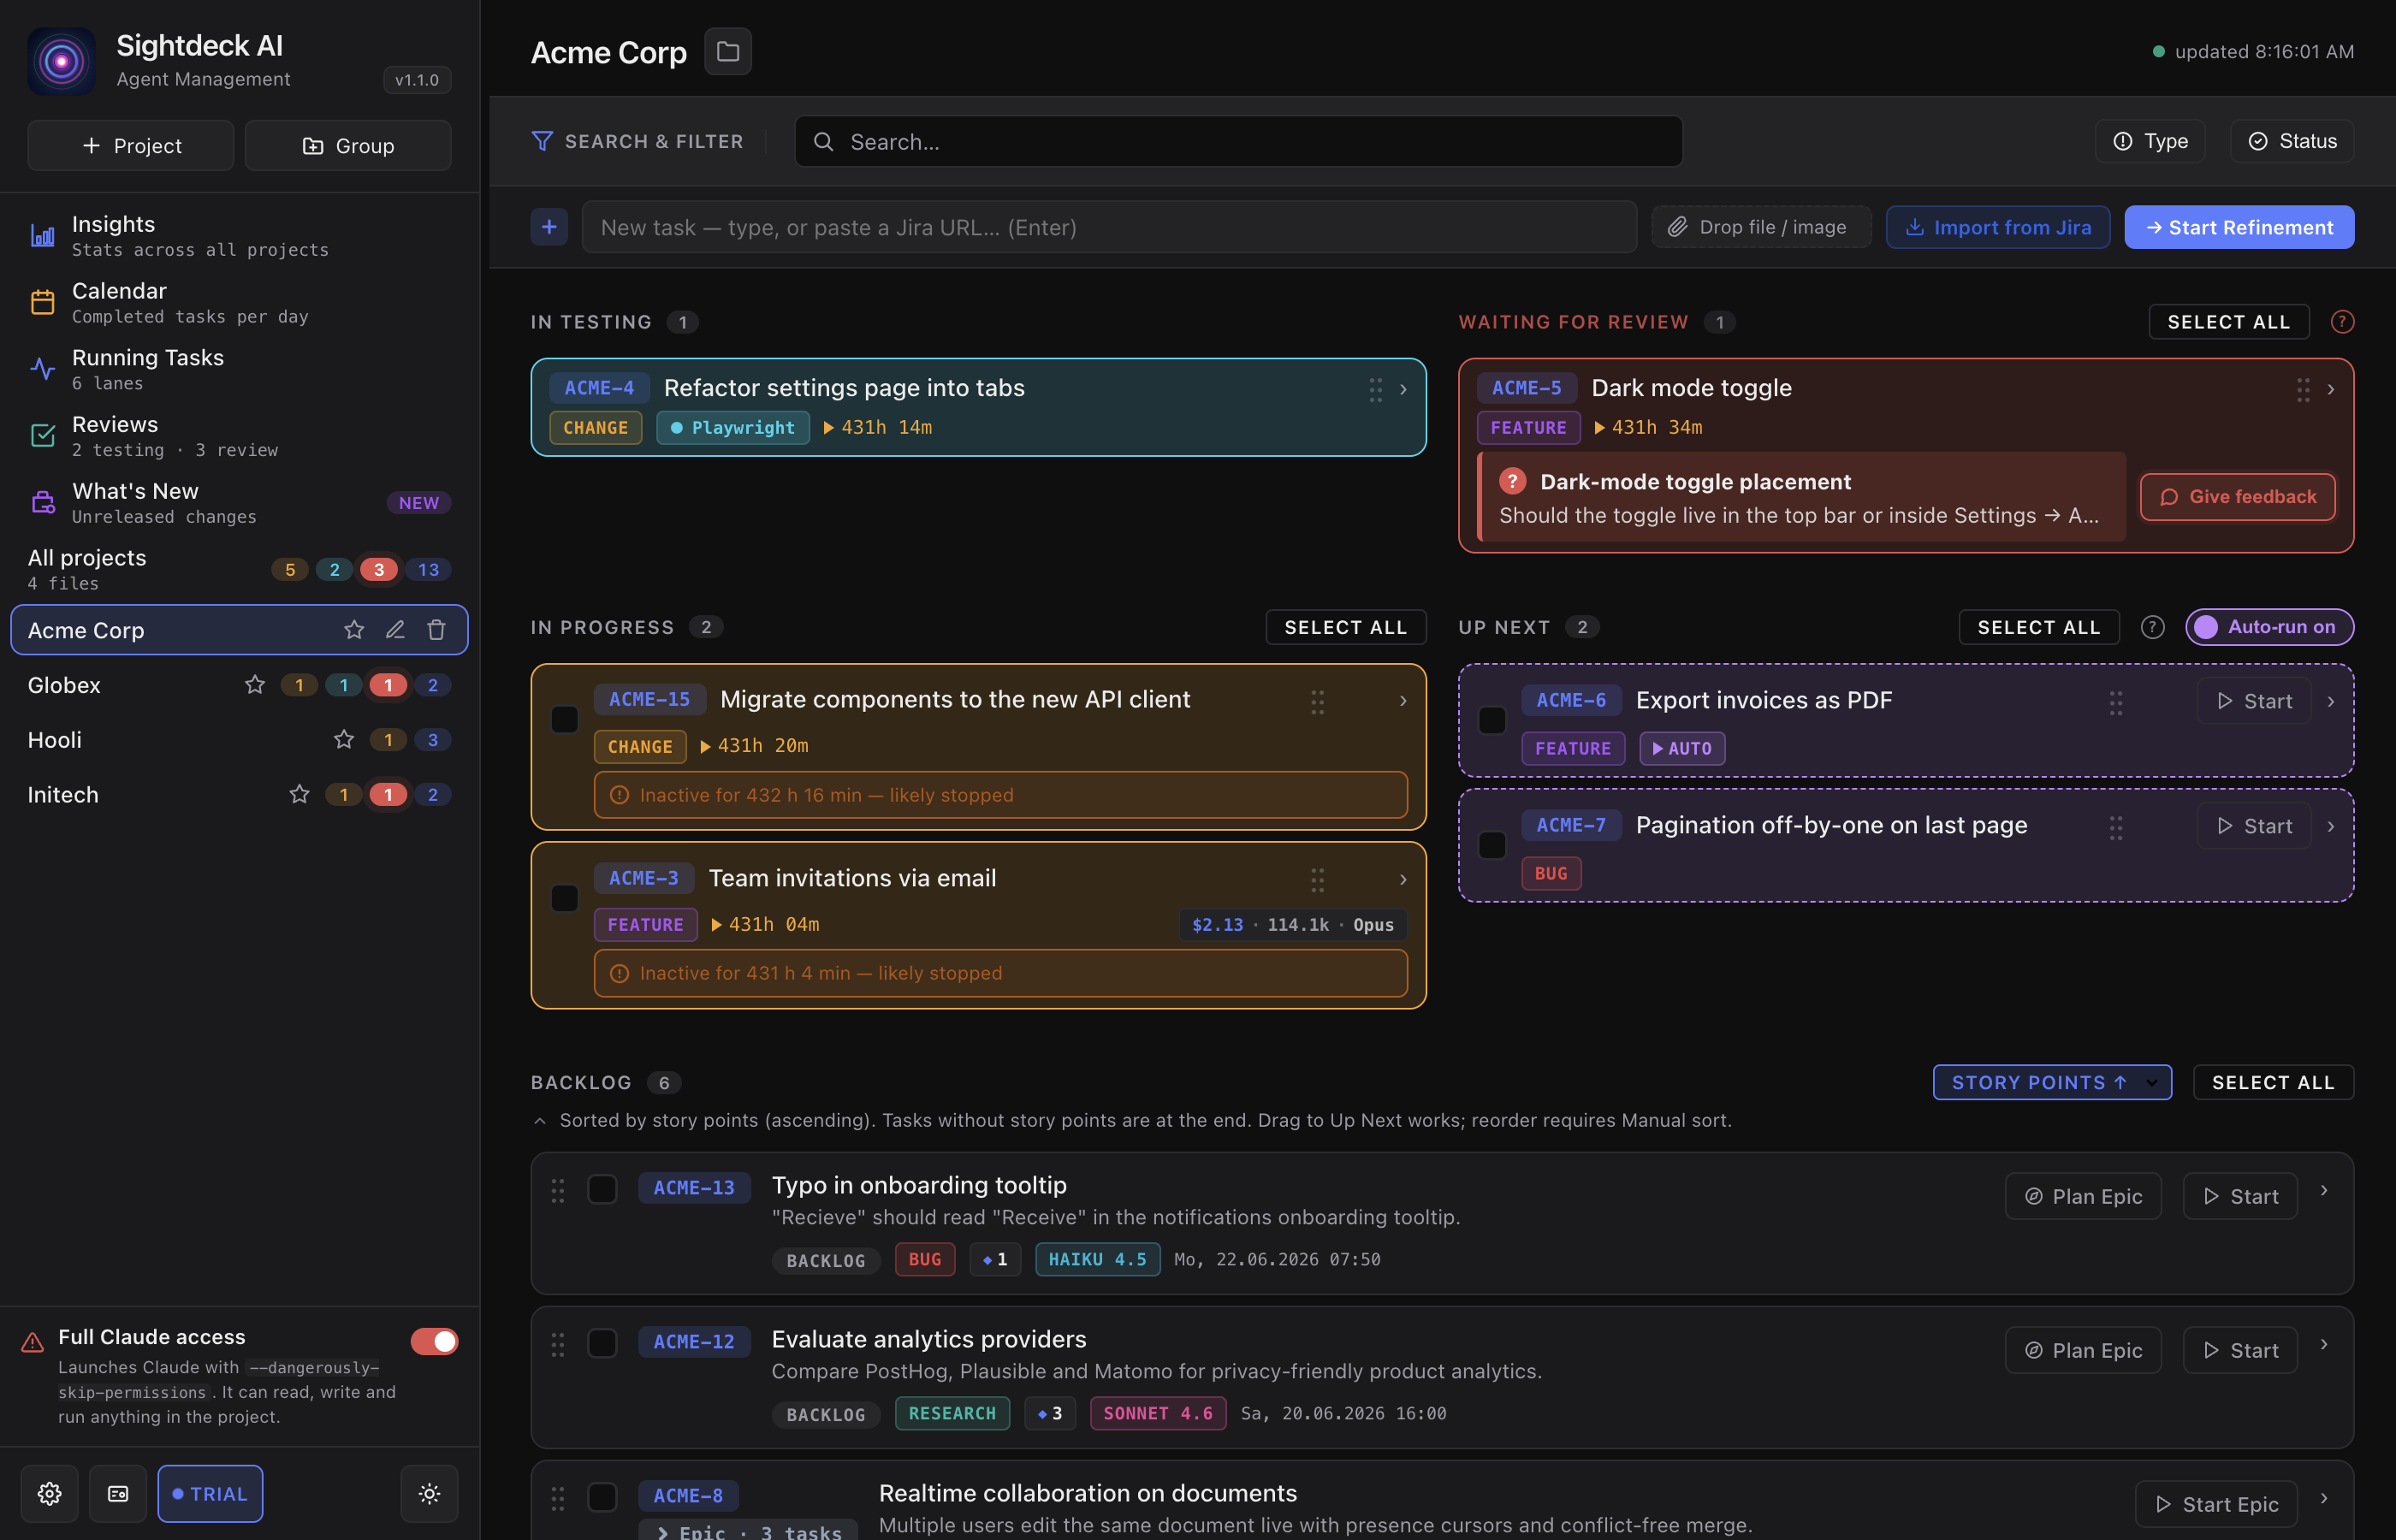Expand the Epic 3 tasks disclosure
The height and width of the screenshot is (1540, 2396).
coord(749,1531)
